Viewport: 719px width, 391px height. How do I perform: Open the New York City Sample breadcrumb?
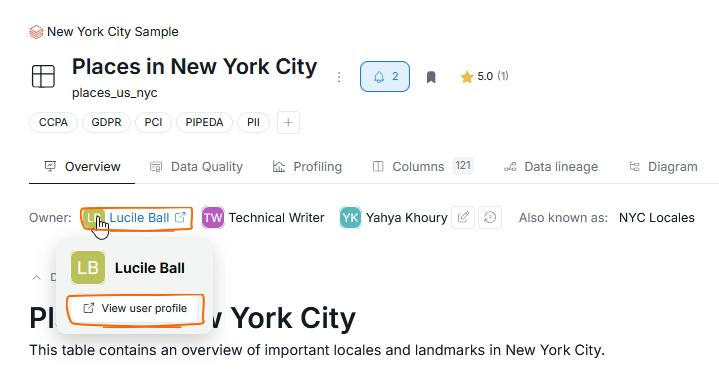coord(113,32)
